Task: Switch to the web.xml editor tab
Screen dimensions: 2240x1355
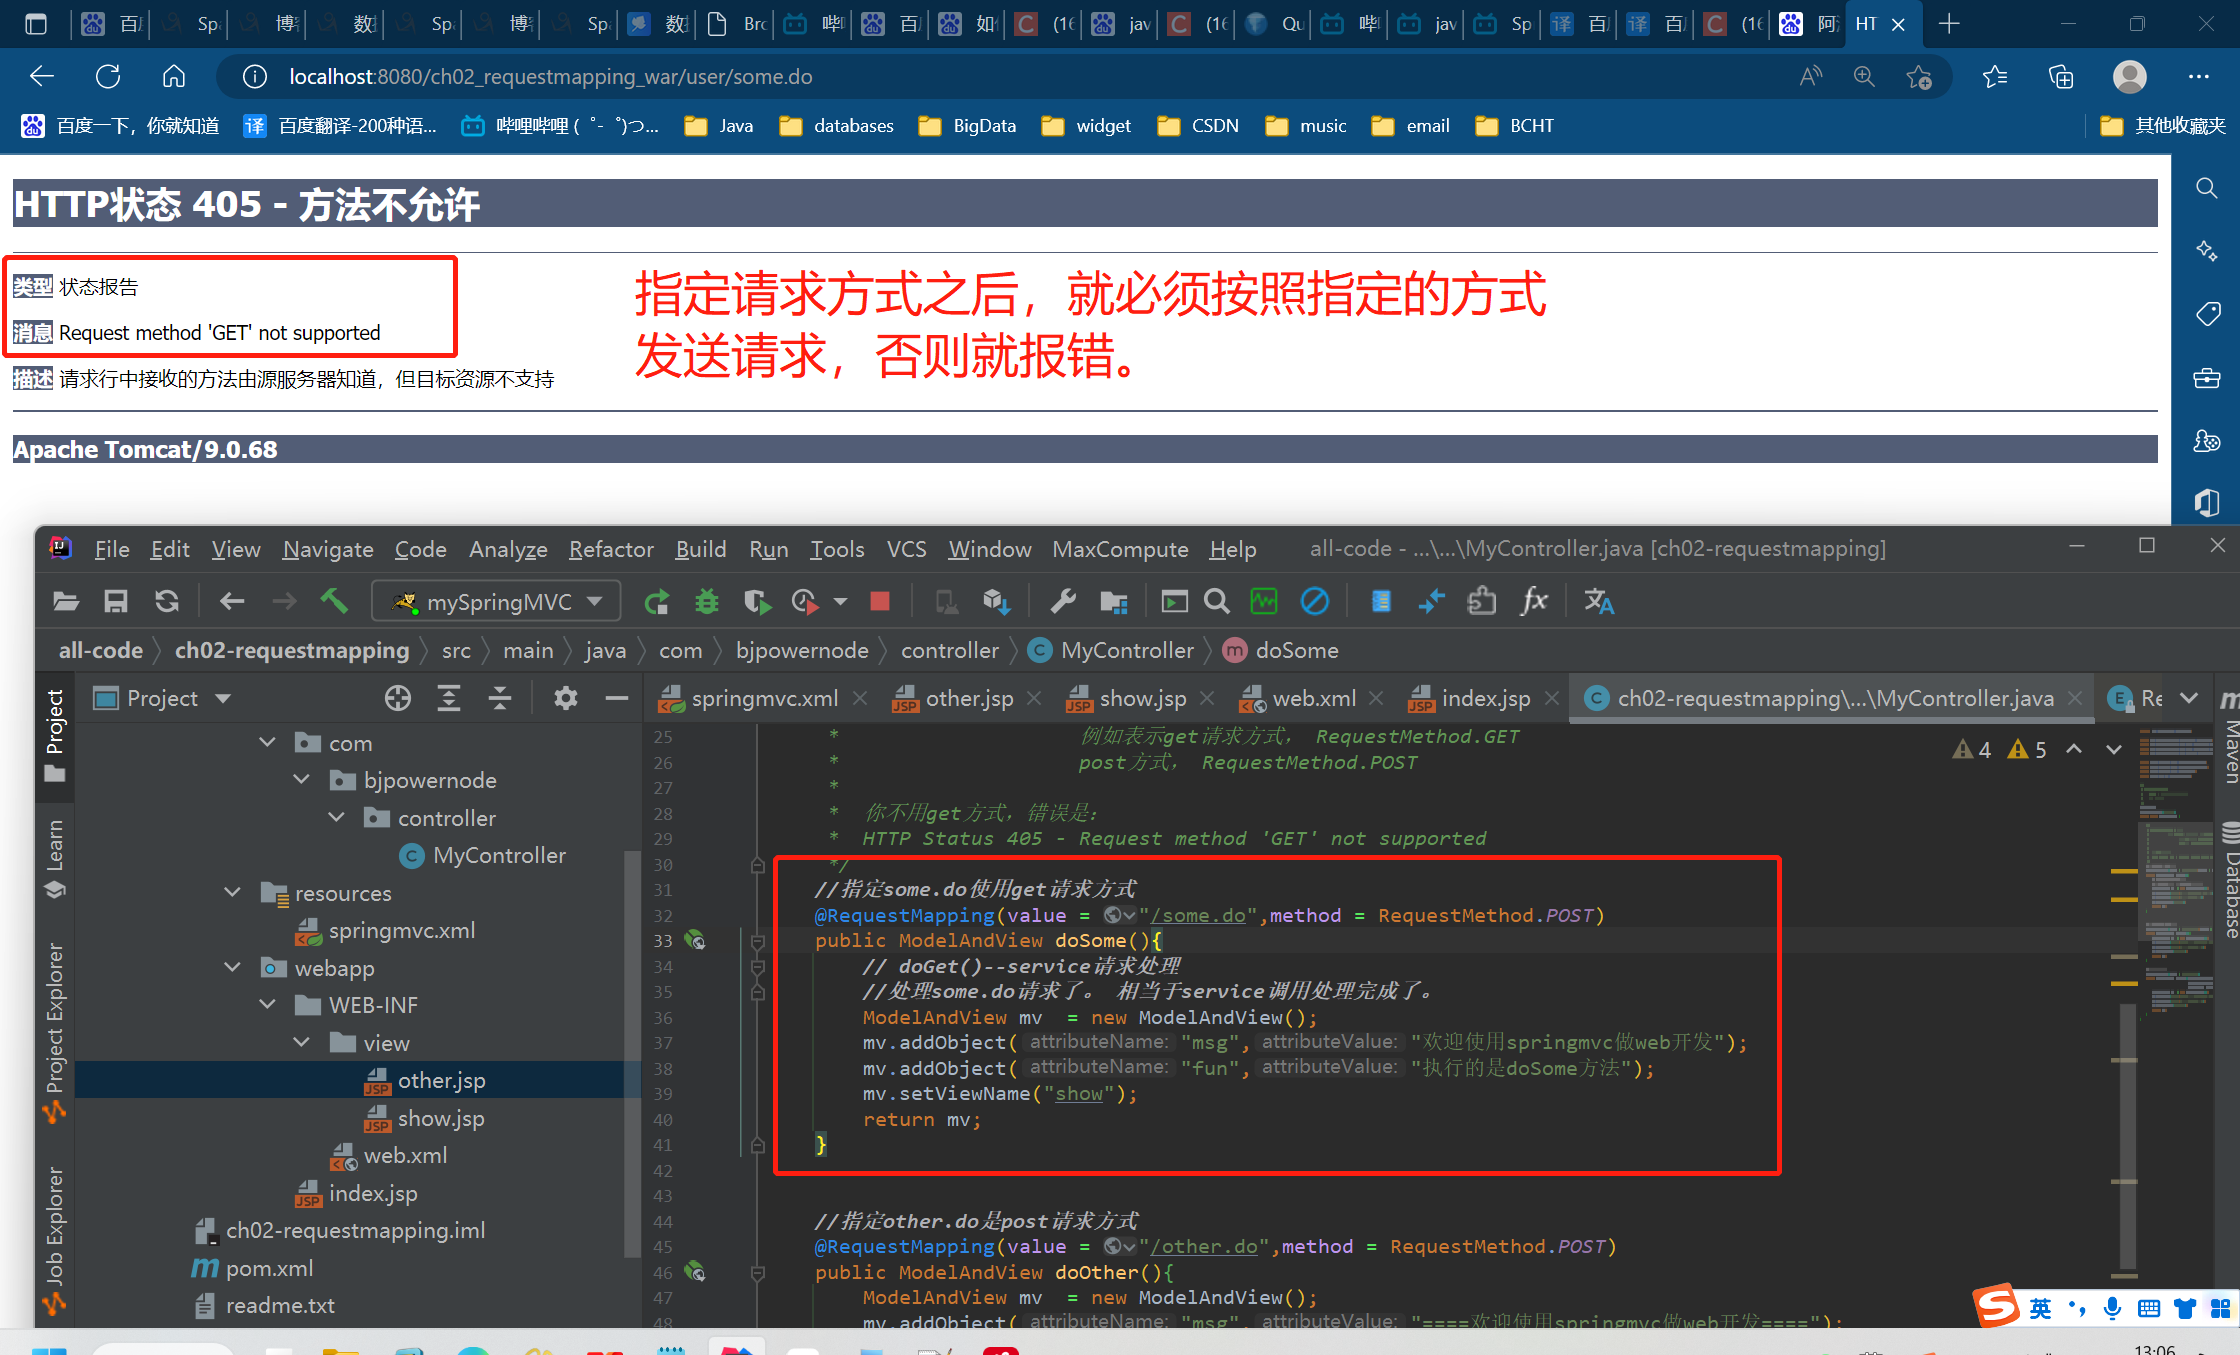Action: (1313, 698)
